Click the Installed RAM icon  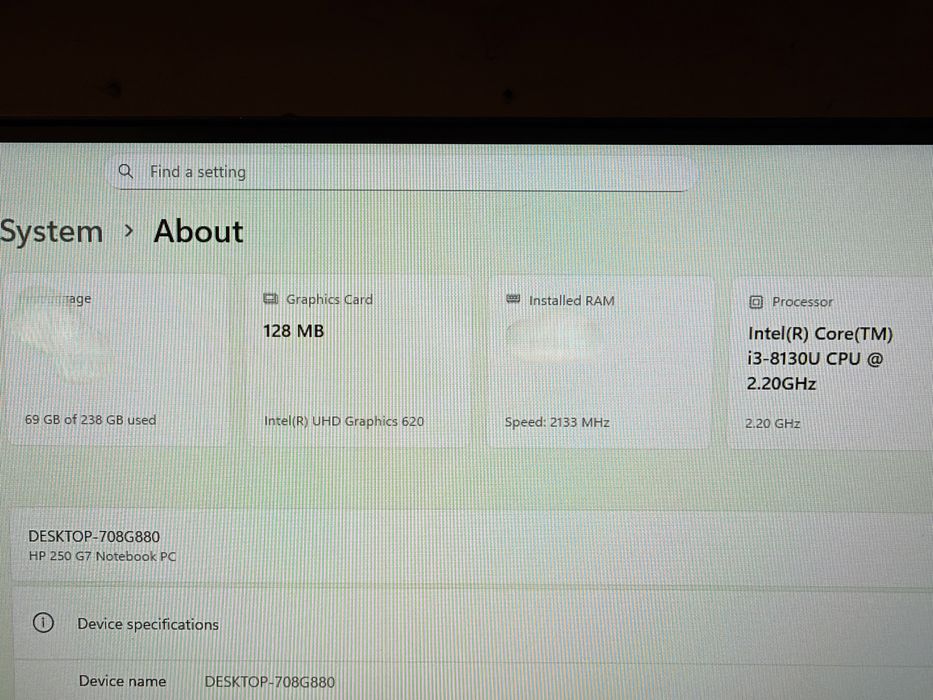click(513, 299)
